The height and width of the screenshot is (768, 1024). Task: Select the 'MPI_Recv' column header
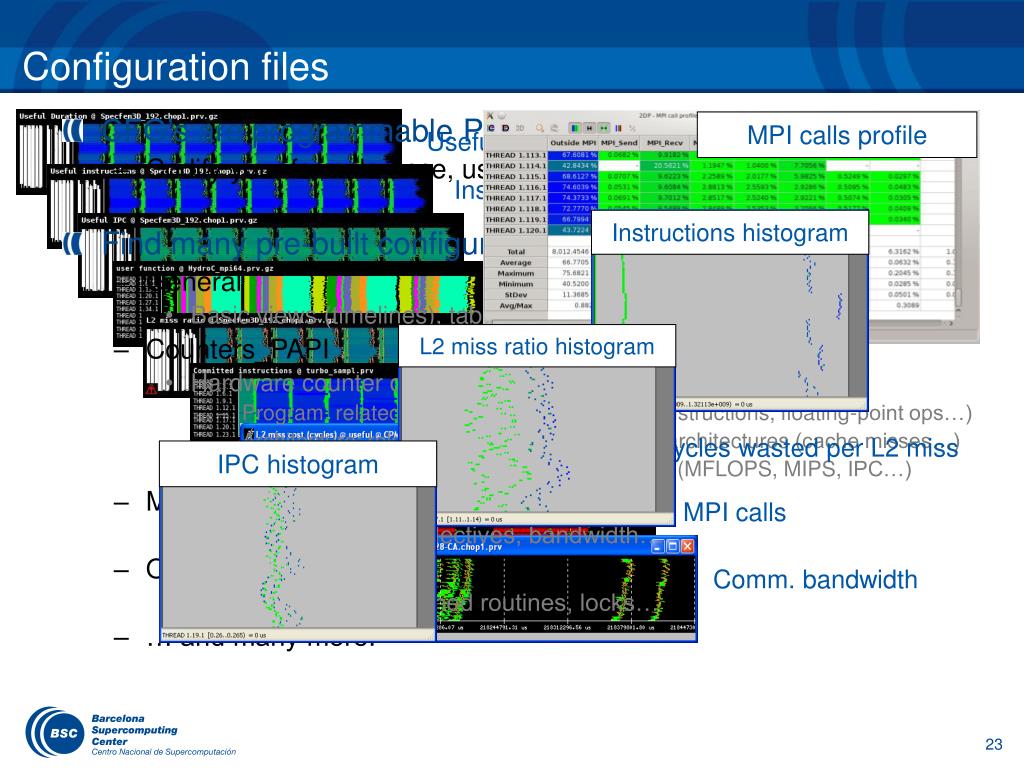tap(665, 142)
